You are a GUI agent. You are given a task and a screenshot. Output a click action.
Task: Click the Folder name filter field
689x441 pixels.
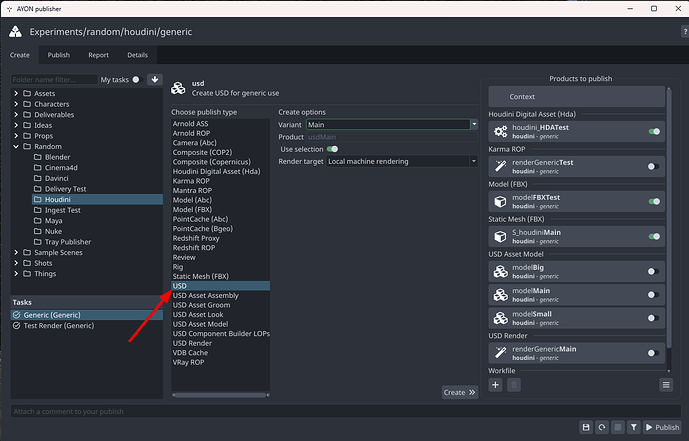pos(54,80)
